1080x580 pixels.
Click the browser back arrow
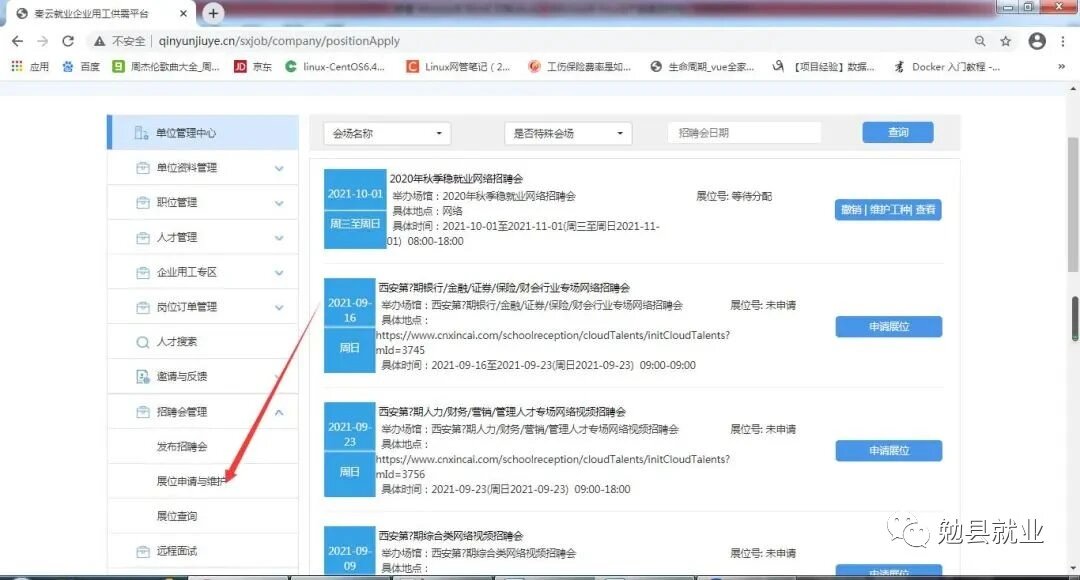[17, 41]
